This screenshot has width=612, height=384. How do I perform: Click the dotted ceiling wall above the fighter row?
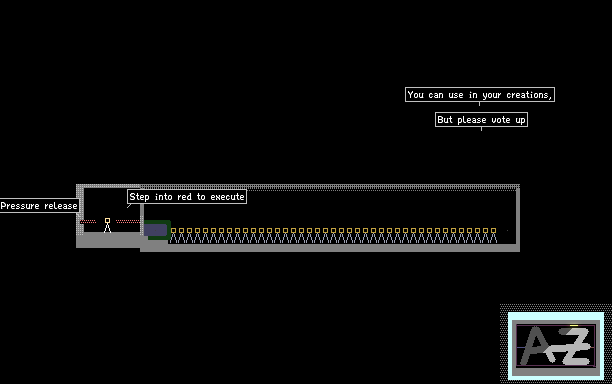click(x=330, y=187)
